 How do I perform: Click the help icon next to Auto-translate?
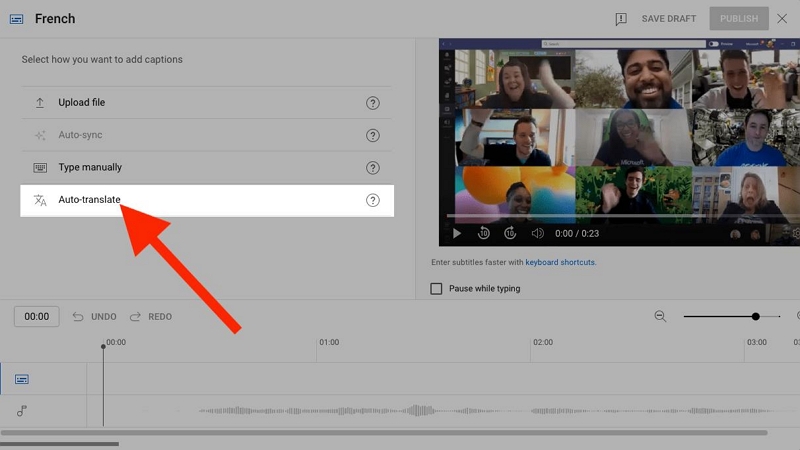(x=373, y=200)
